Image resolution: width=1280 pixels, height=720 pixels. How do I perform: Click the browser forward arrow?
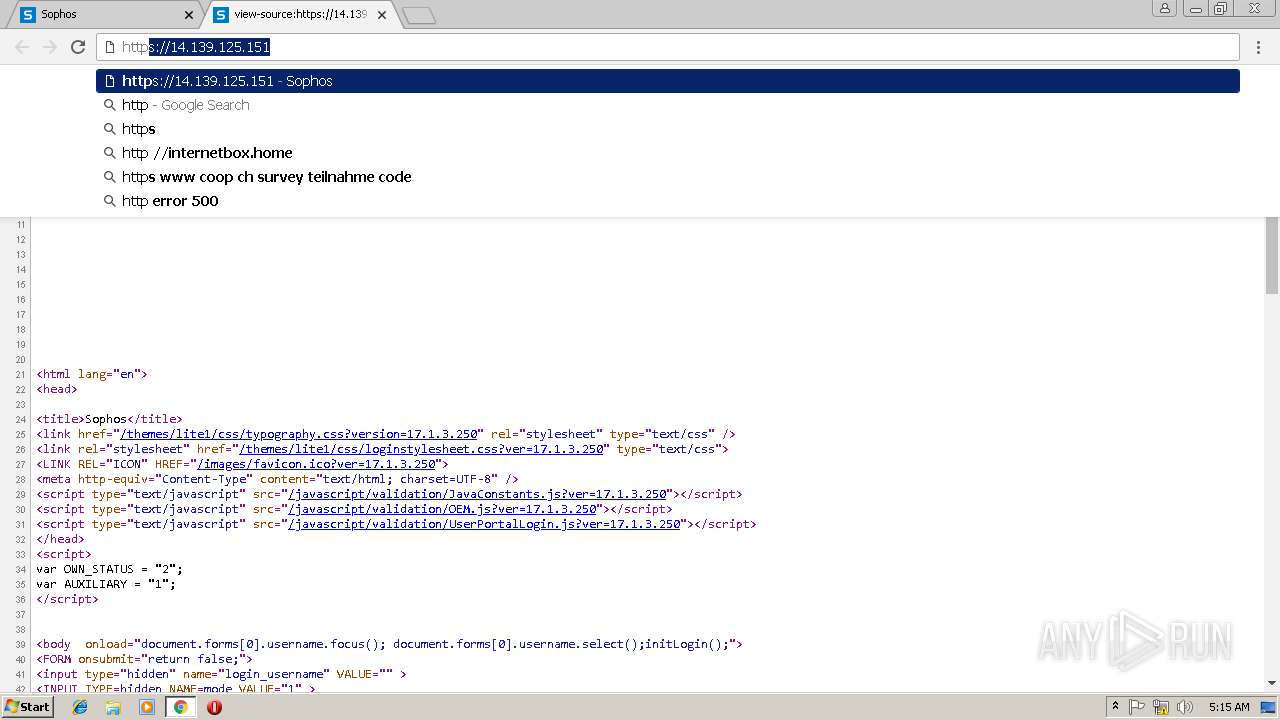(50, 47)
